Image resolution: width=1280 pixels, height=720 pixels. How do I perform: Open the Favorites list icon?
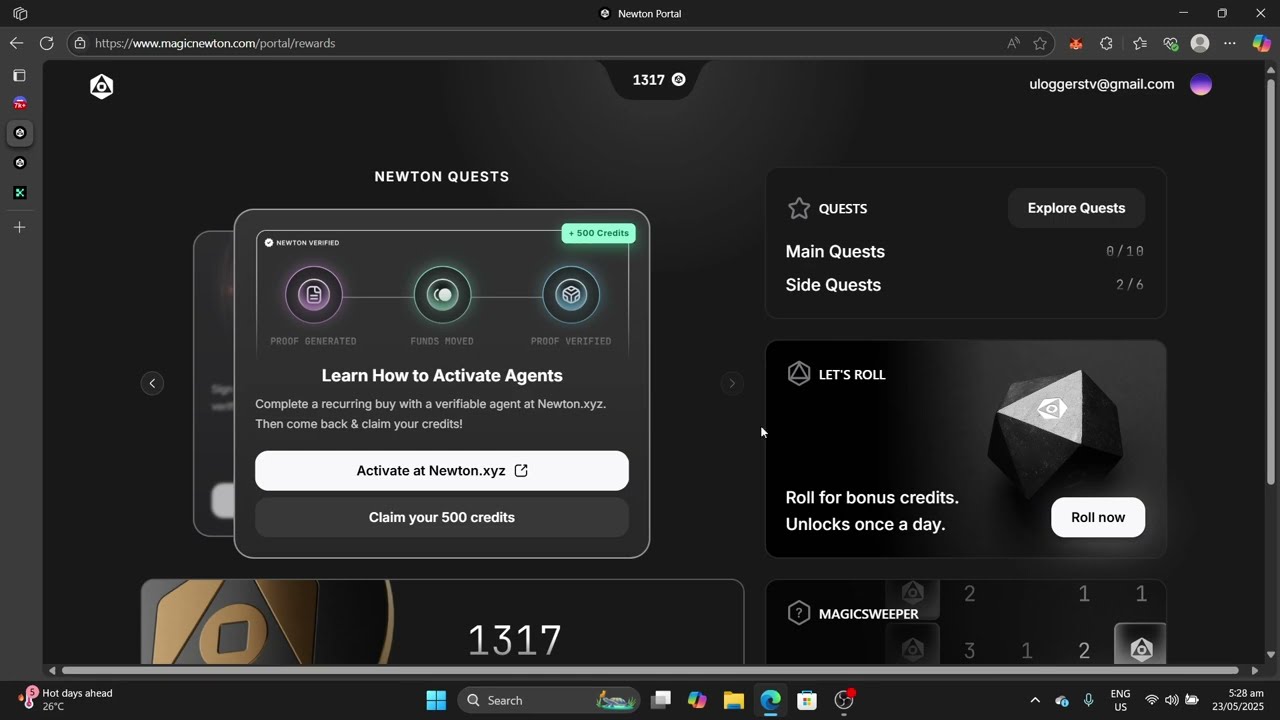pyautogui.click(x=1140, y=43)
